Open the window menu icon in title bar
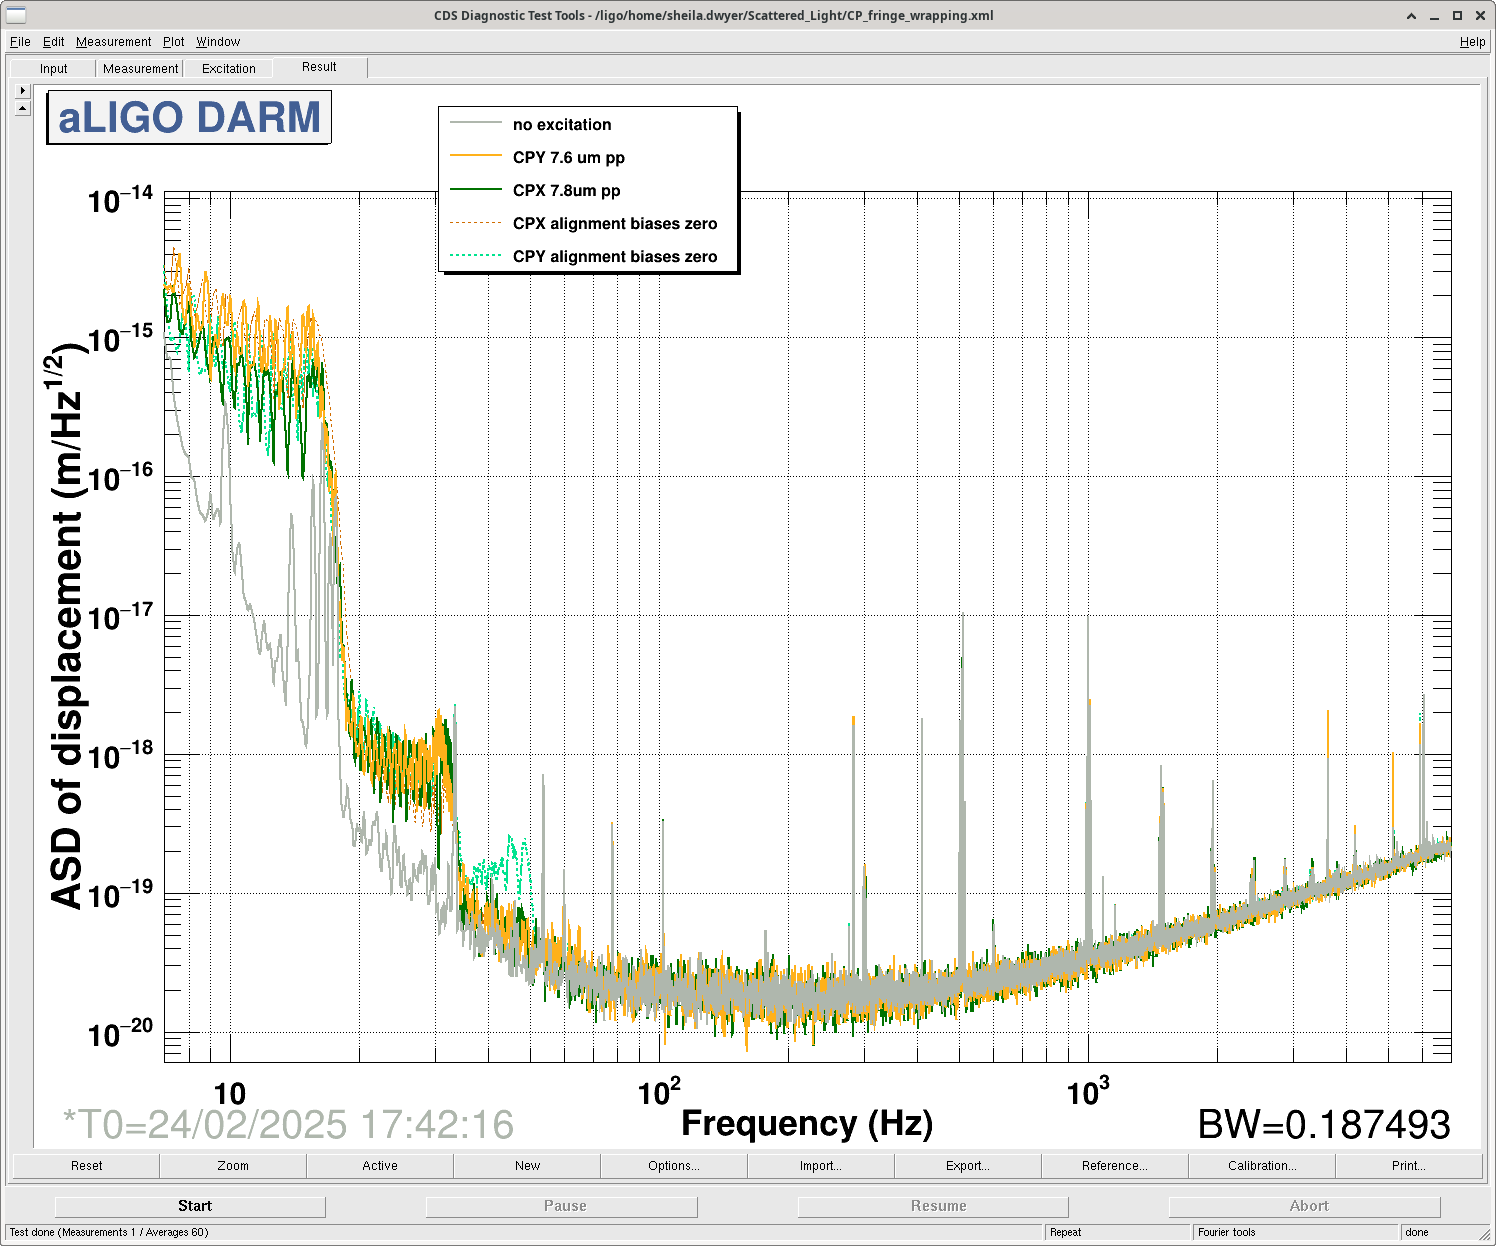 coord(16,15)
